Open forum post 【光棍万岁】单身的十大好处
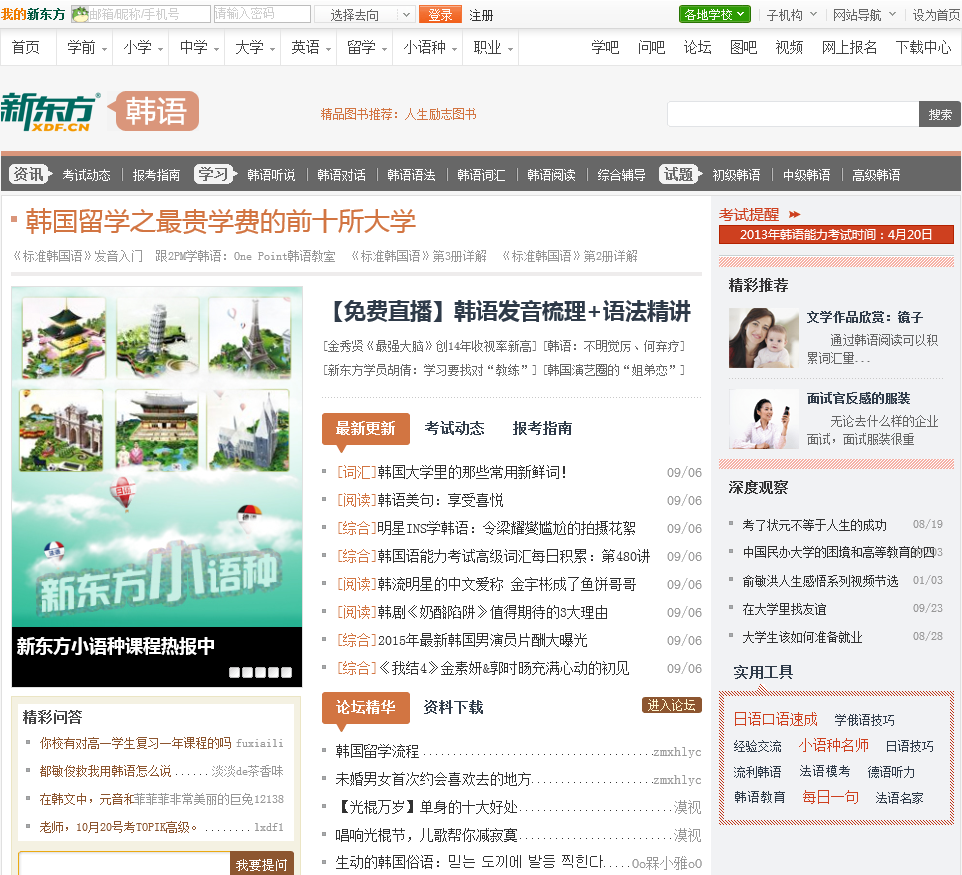962x875 pixels. tap(426, 808)
